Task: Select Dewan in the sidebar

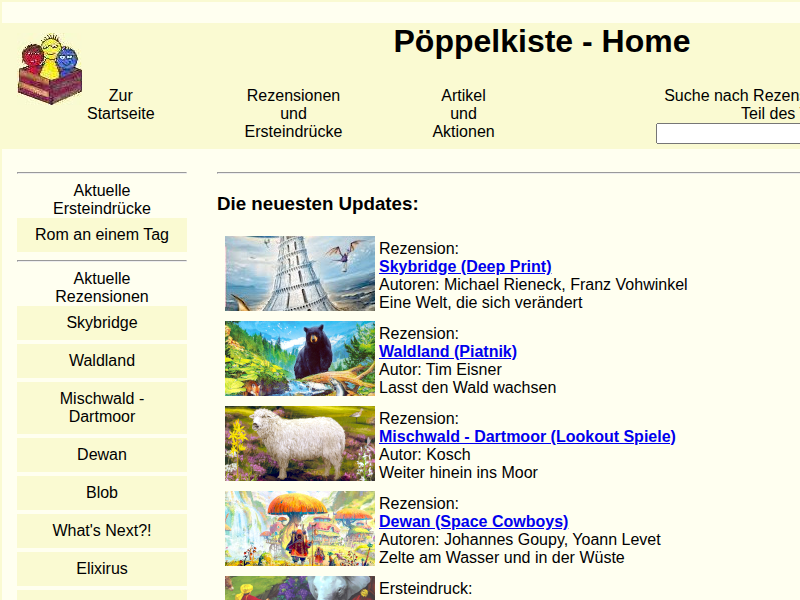Action: [102, 455]
